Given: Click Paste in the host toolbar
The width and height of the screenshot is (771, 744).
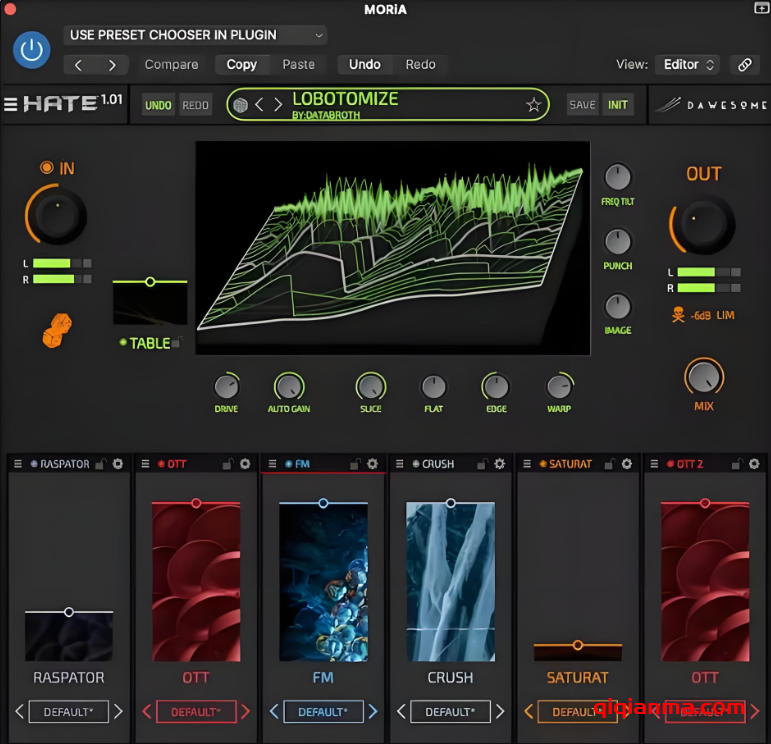Looking at the screenshot, I should click(298, 64).
